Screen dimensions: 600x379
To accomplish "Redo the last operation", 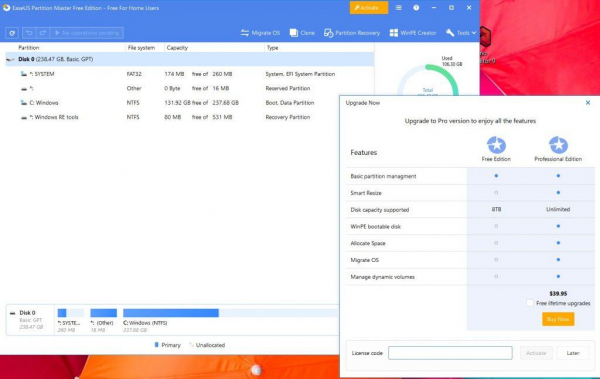I will tap(42, 33).
